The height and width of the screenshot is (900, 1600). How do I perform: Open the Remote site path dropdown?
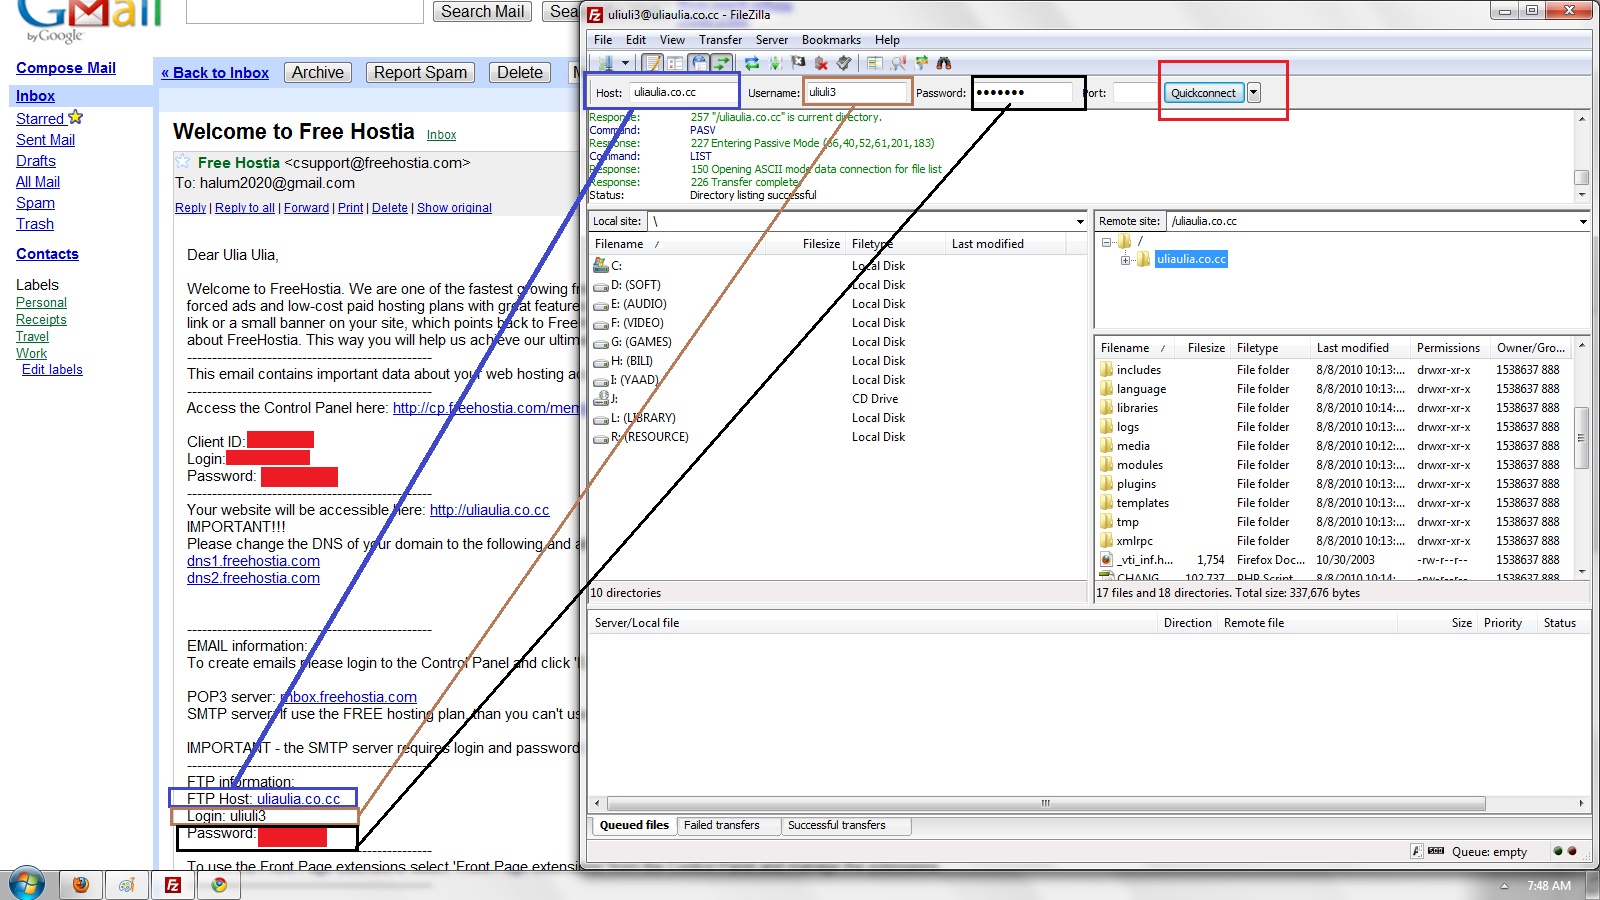click(1583, 221)
